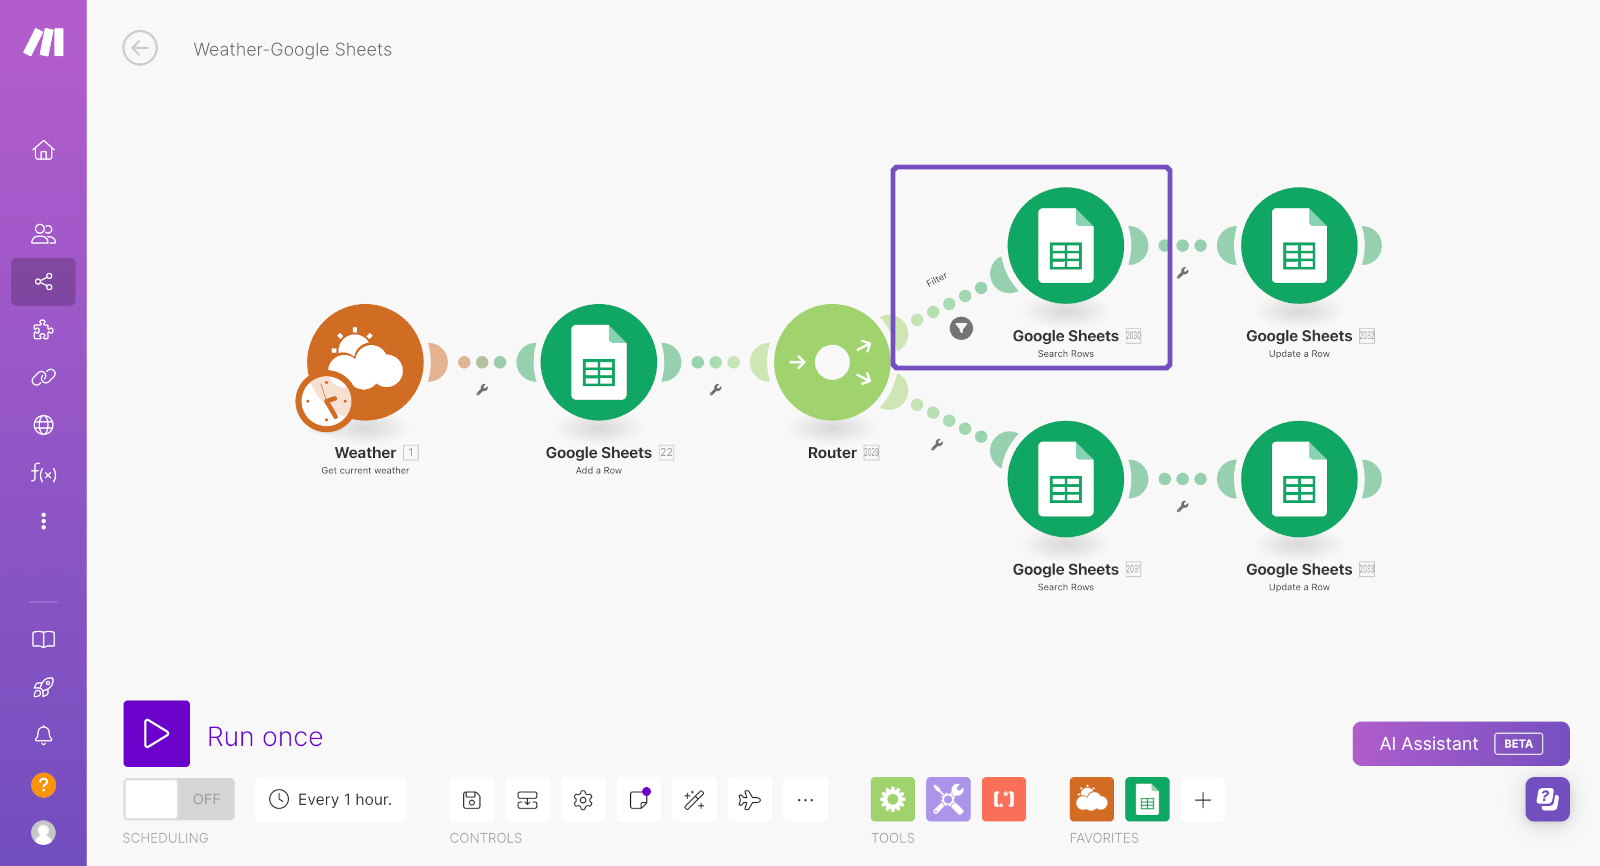Open the AI Assistant beta button
This screenshot has height=866, width=1600.
1460,744
